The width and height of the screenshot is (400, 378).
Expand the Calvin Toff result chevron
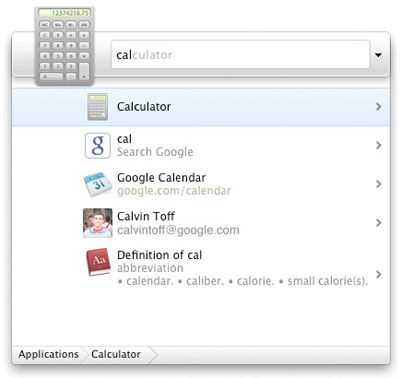click(378, 223)
